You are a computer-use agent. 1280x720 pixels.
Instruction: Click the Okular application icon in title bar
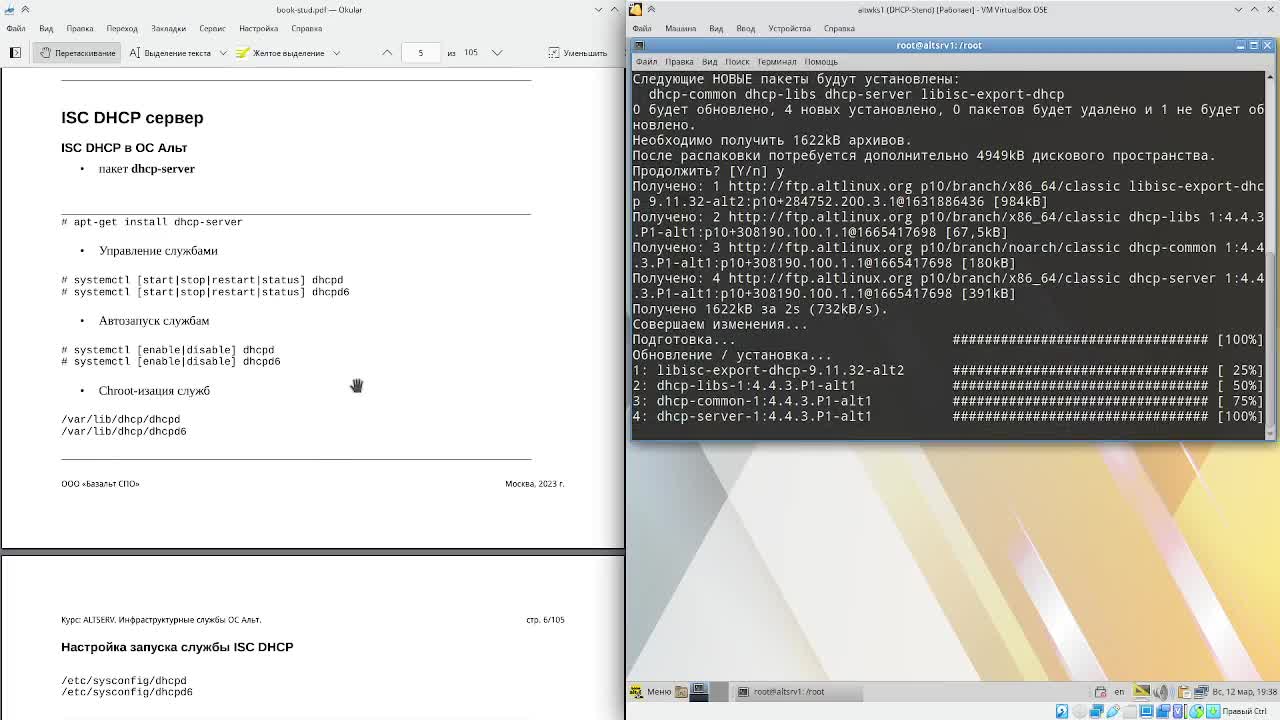pos(9,9)
